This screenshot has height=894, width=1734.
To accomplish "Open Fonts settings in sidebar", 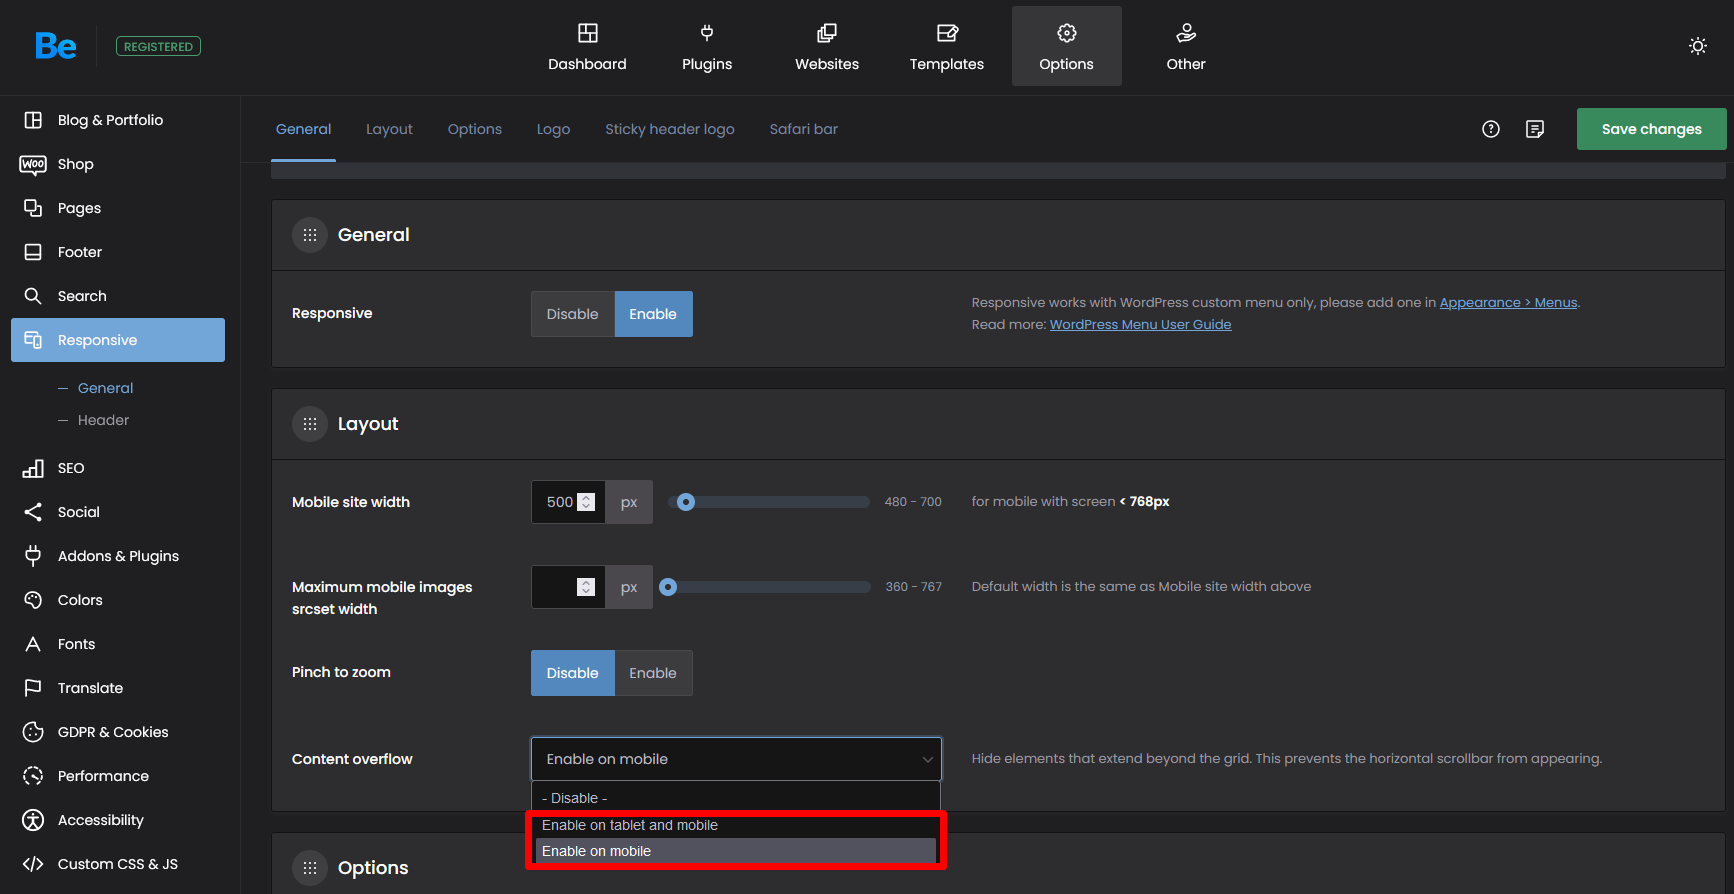I will click(118, 644).
